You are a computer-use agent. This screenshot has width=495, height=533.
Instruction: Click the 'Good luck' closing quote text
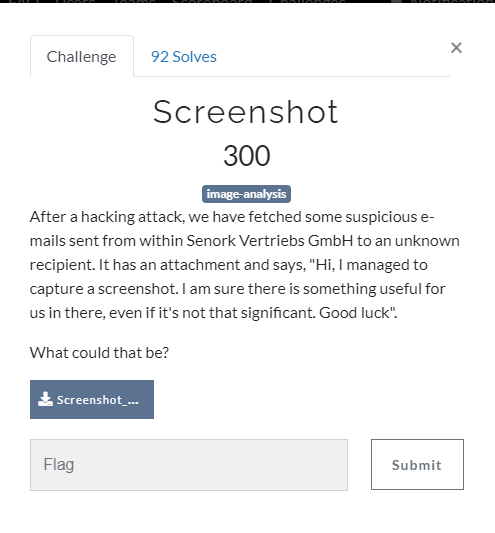click(x=358, y=313)
